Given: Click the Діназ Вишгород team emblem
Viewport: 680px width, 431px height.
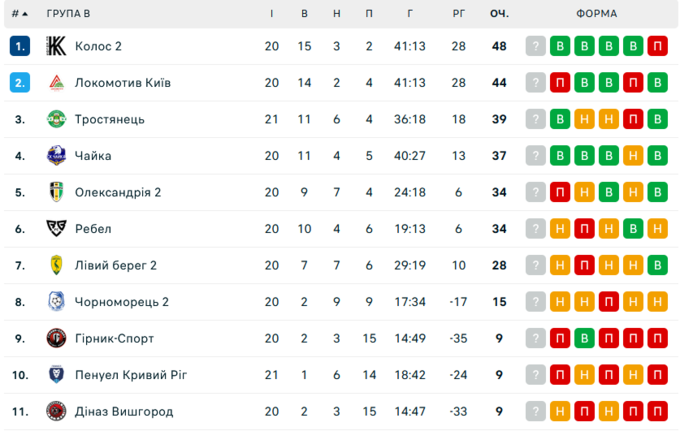Looking at the screenshot, I should [56, 411].
